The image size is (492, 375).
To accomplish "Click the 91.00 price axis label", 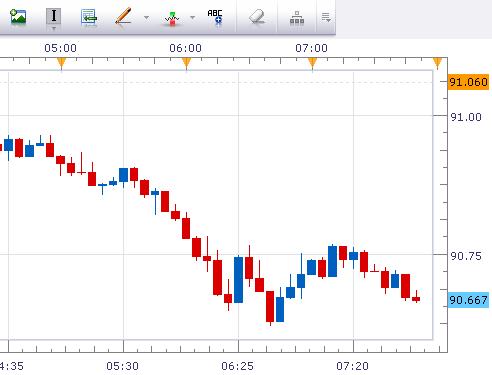I will (466, 117).
